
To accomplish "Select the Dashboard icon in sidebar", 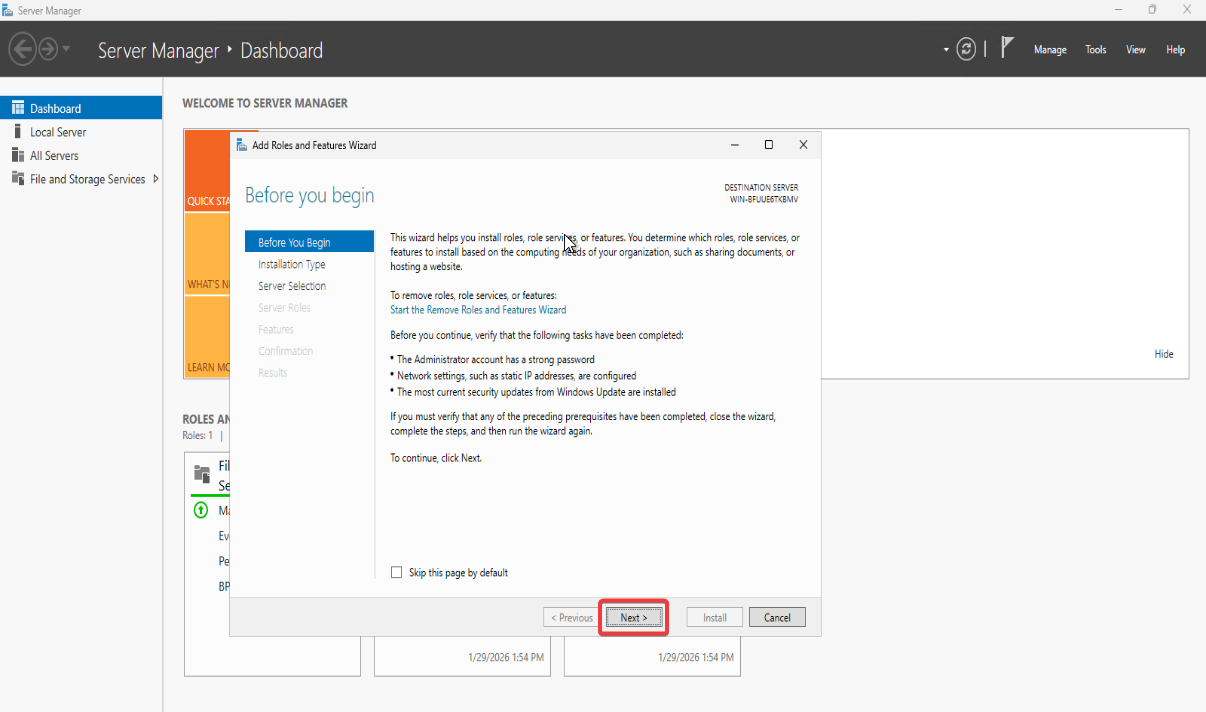I will click(17, 108).
